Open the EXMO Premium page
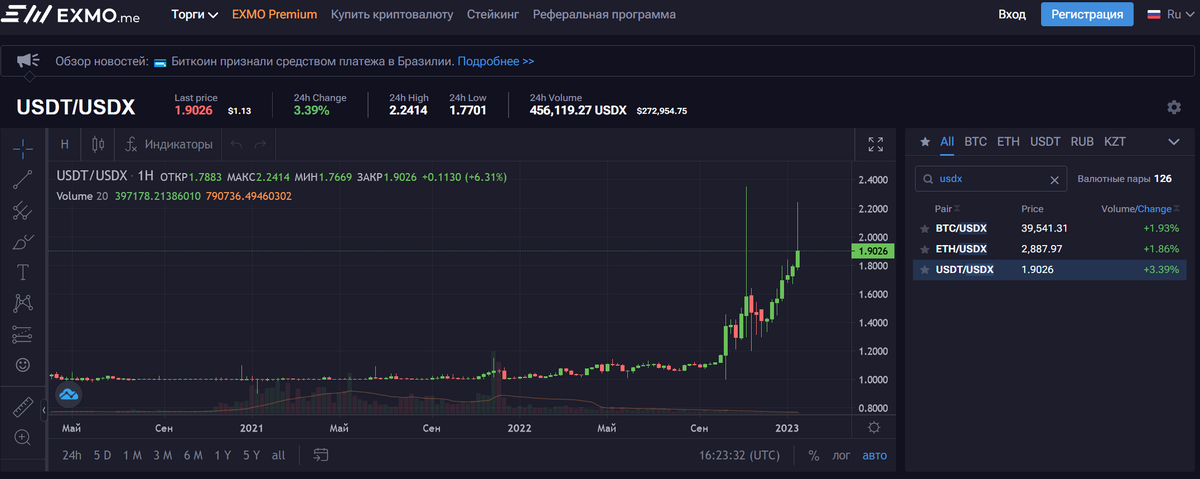 [x=275, y=15]
